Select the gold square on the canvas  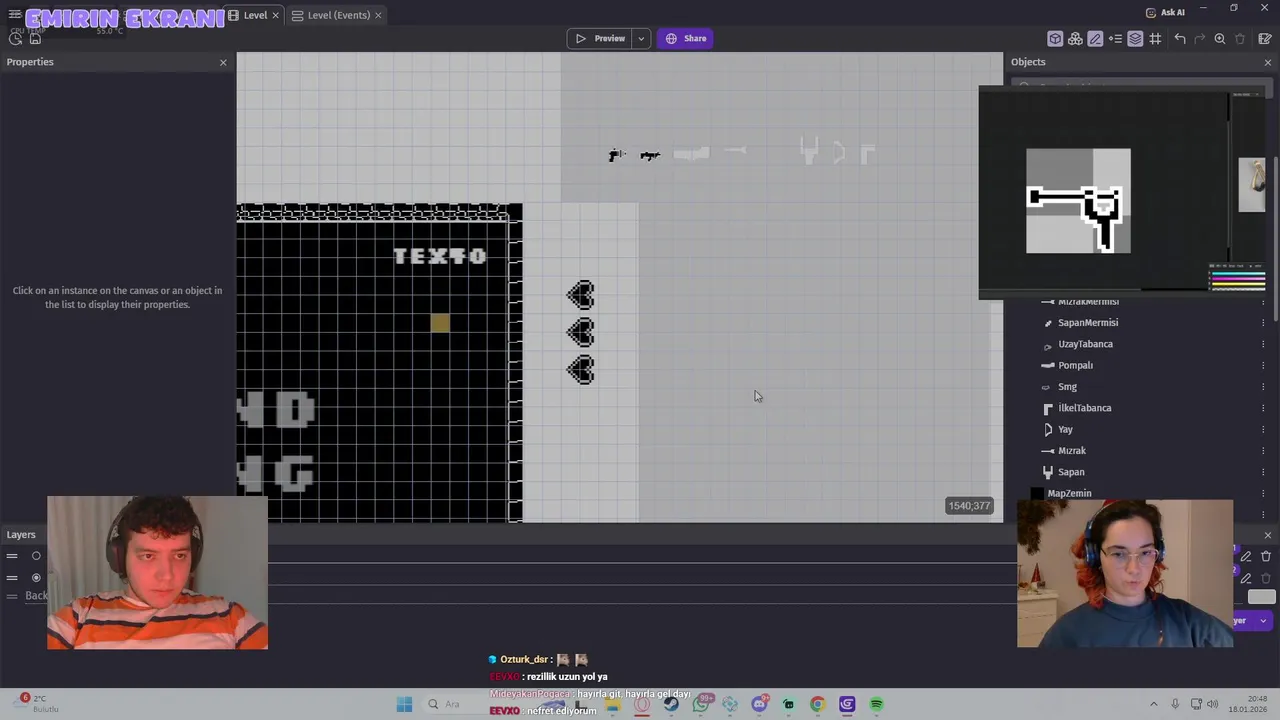pyautogui.click(x=440, y=323)
